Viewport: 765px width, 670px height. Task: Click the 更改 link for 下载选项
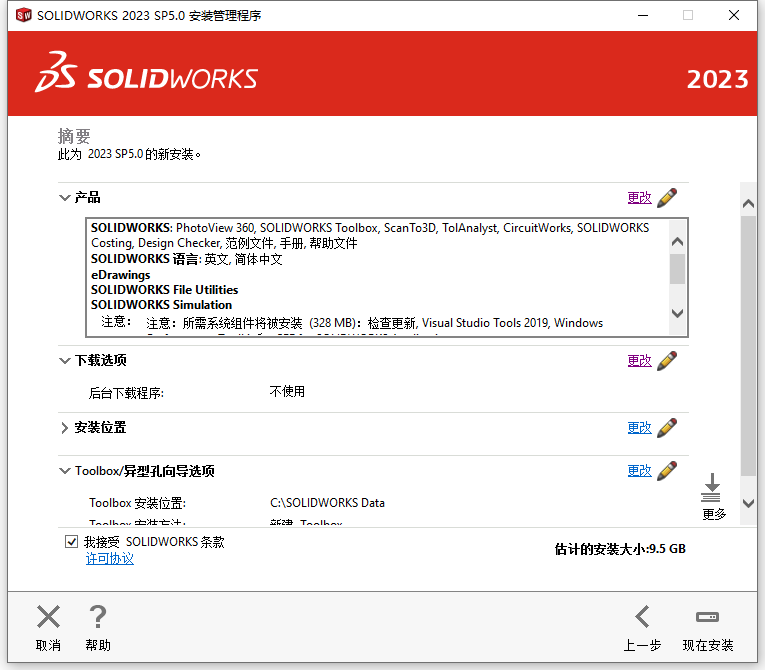[639, 361]
